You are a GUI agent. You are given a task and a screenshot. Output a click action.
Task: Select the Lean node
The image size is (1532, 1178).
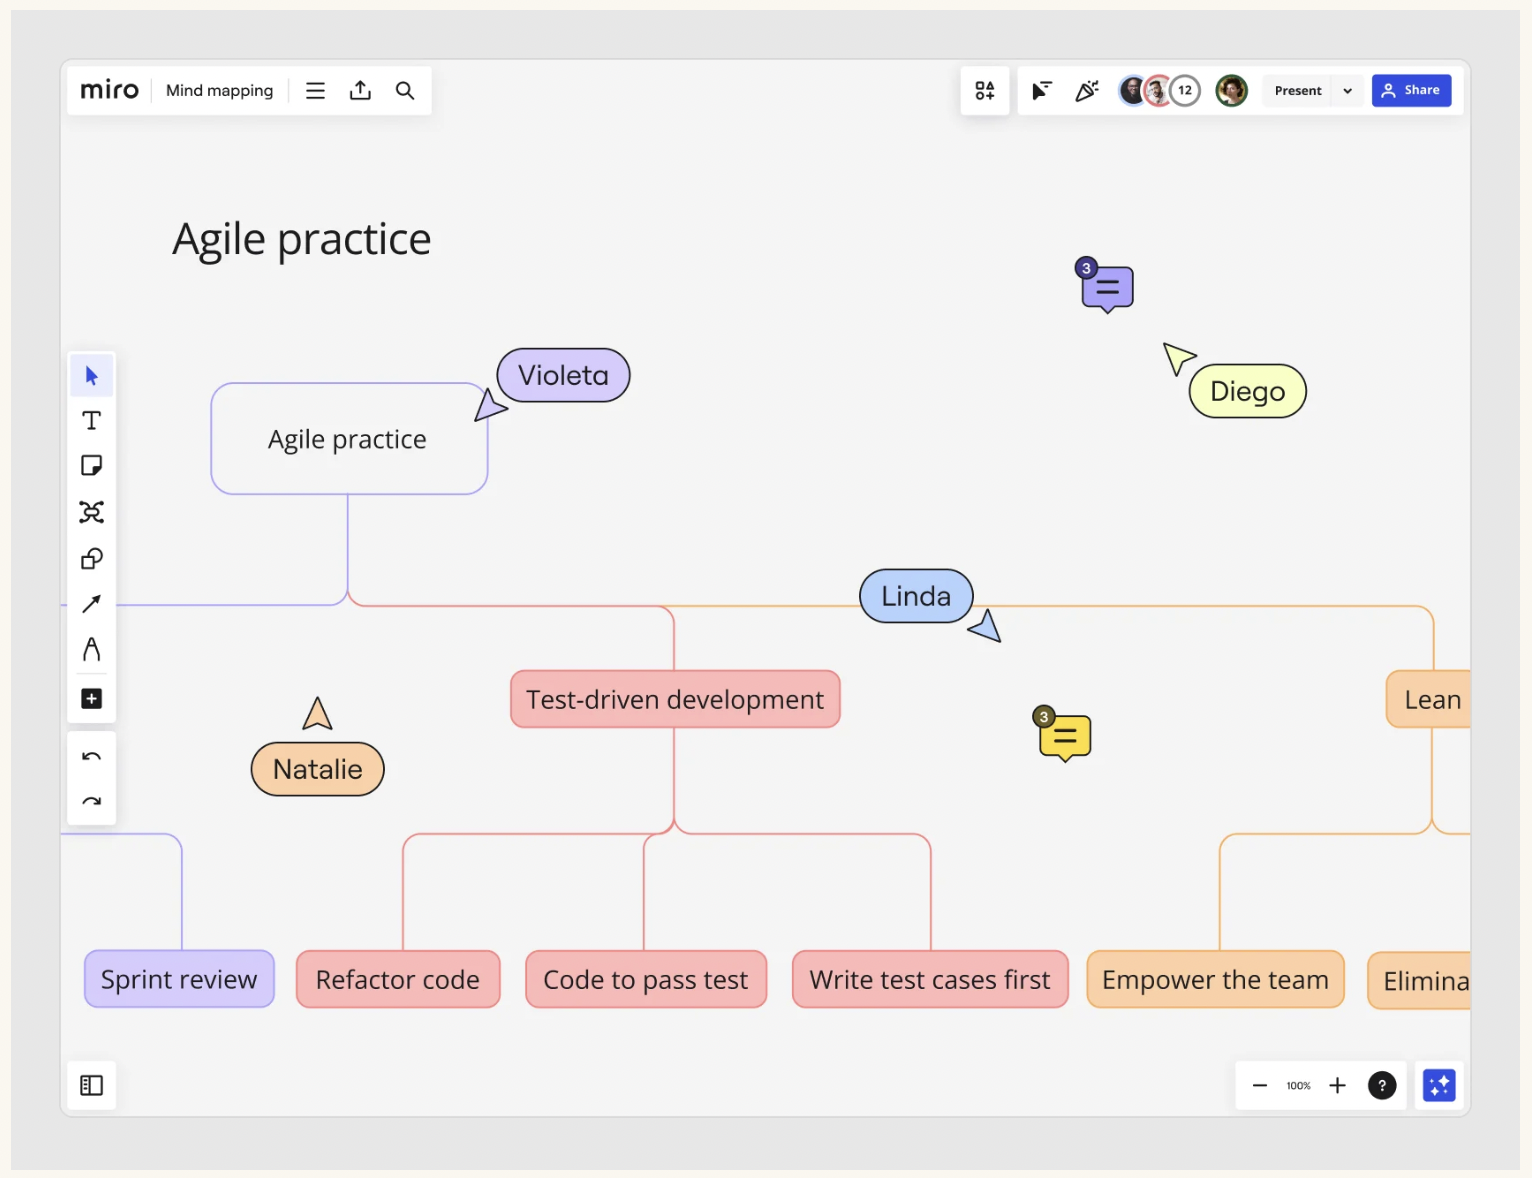pyautogui.click(x=1429, y=699)
